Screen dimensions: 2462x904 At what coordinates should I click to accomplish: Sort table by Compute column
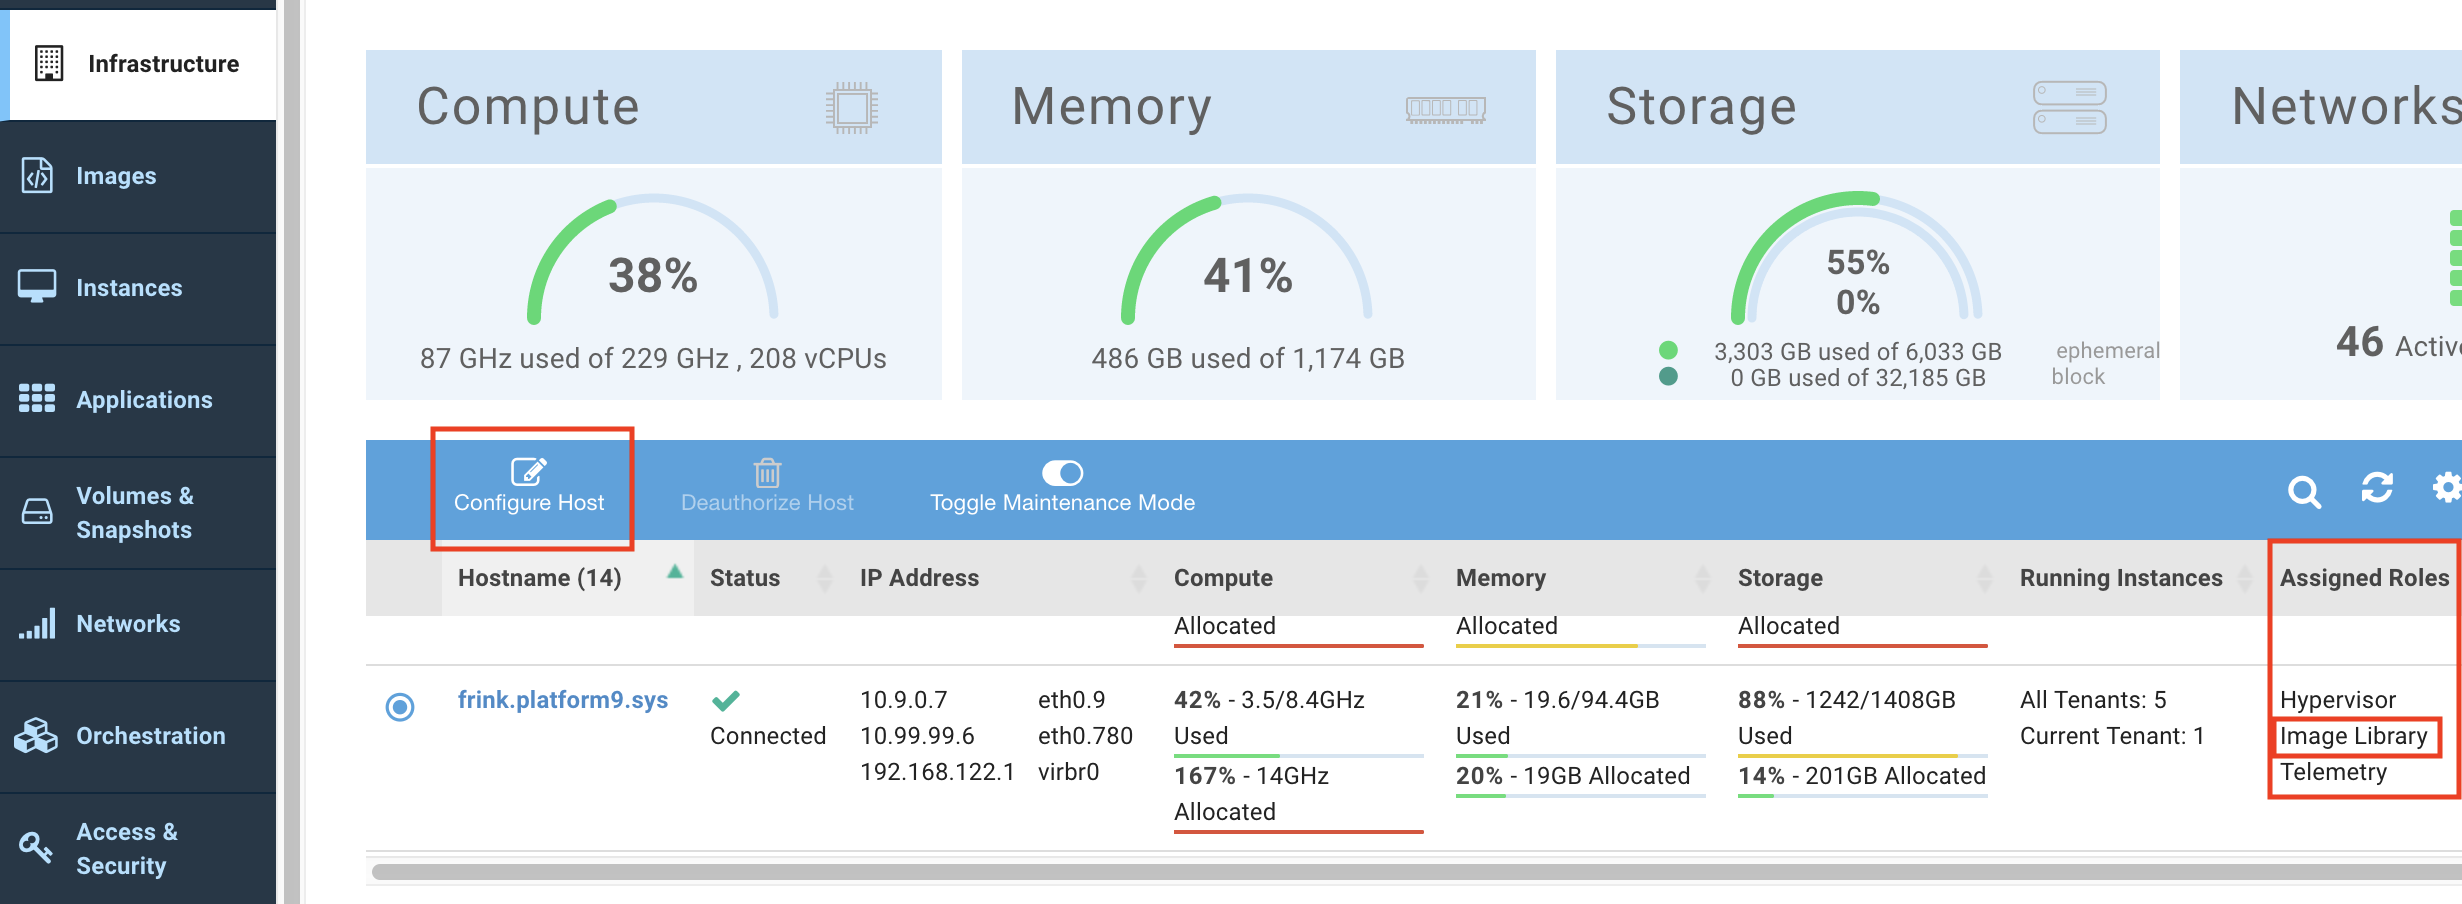1420,578
